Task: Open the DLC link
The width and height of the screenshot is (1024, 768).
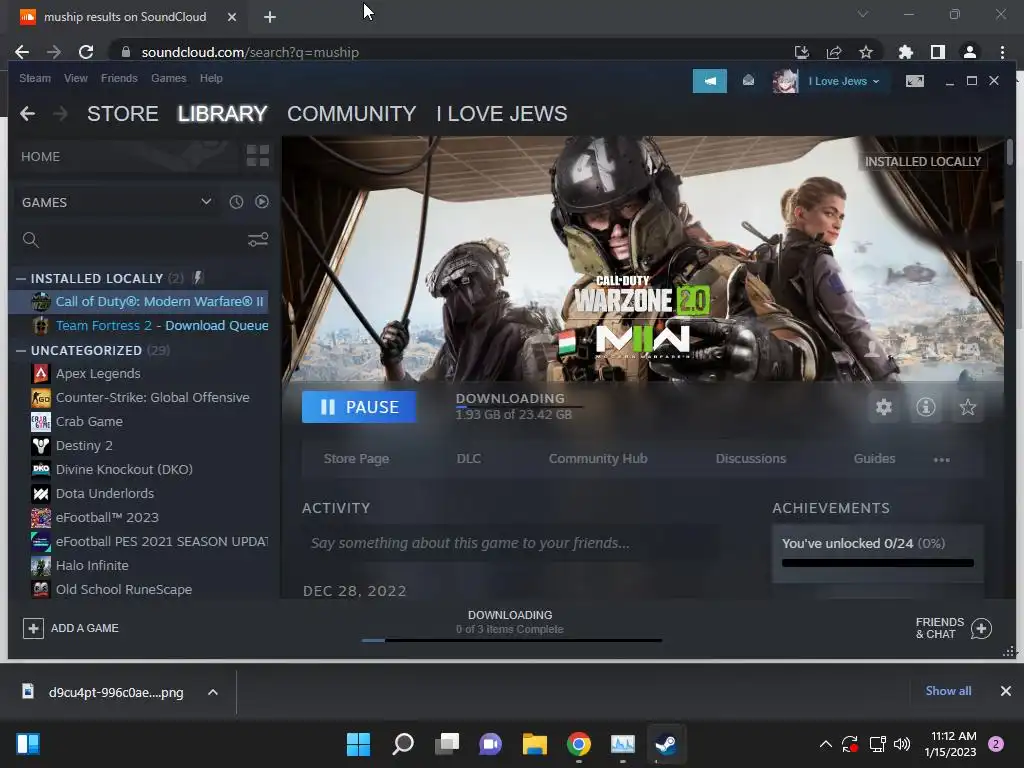Action: point(468,458)
